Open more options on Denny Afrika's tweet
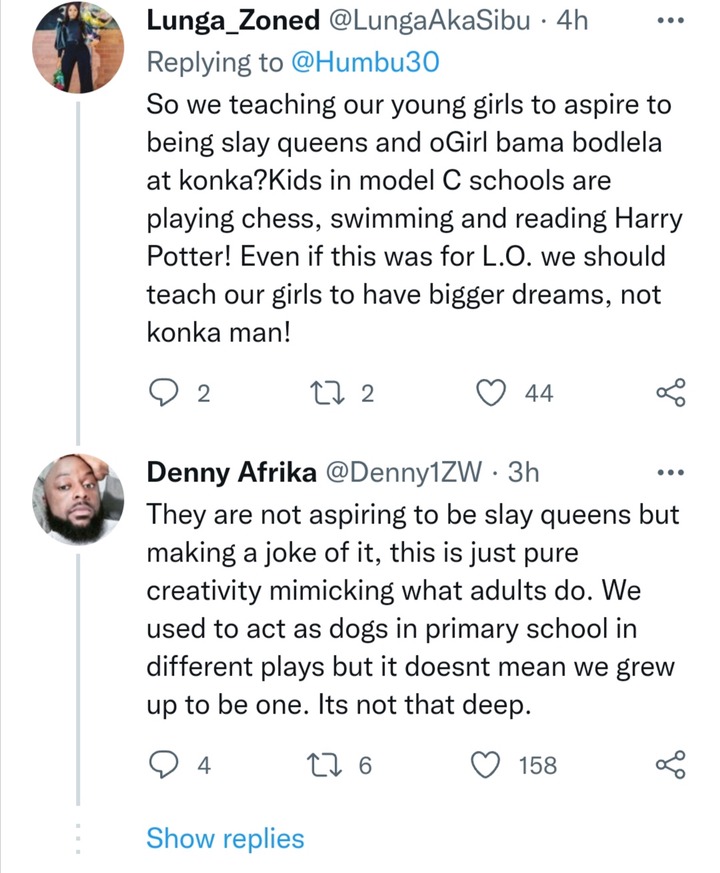The height and width of the screenshot is (873, 720). click(671, 473)
